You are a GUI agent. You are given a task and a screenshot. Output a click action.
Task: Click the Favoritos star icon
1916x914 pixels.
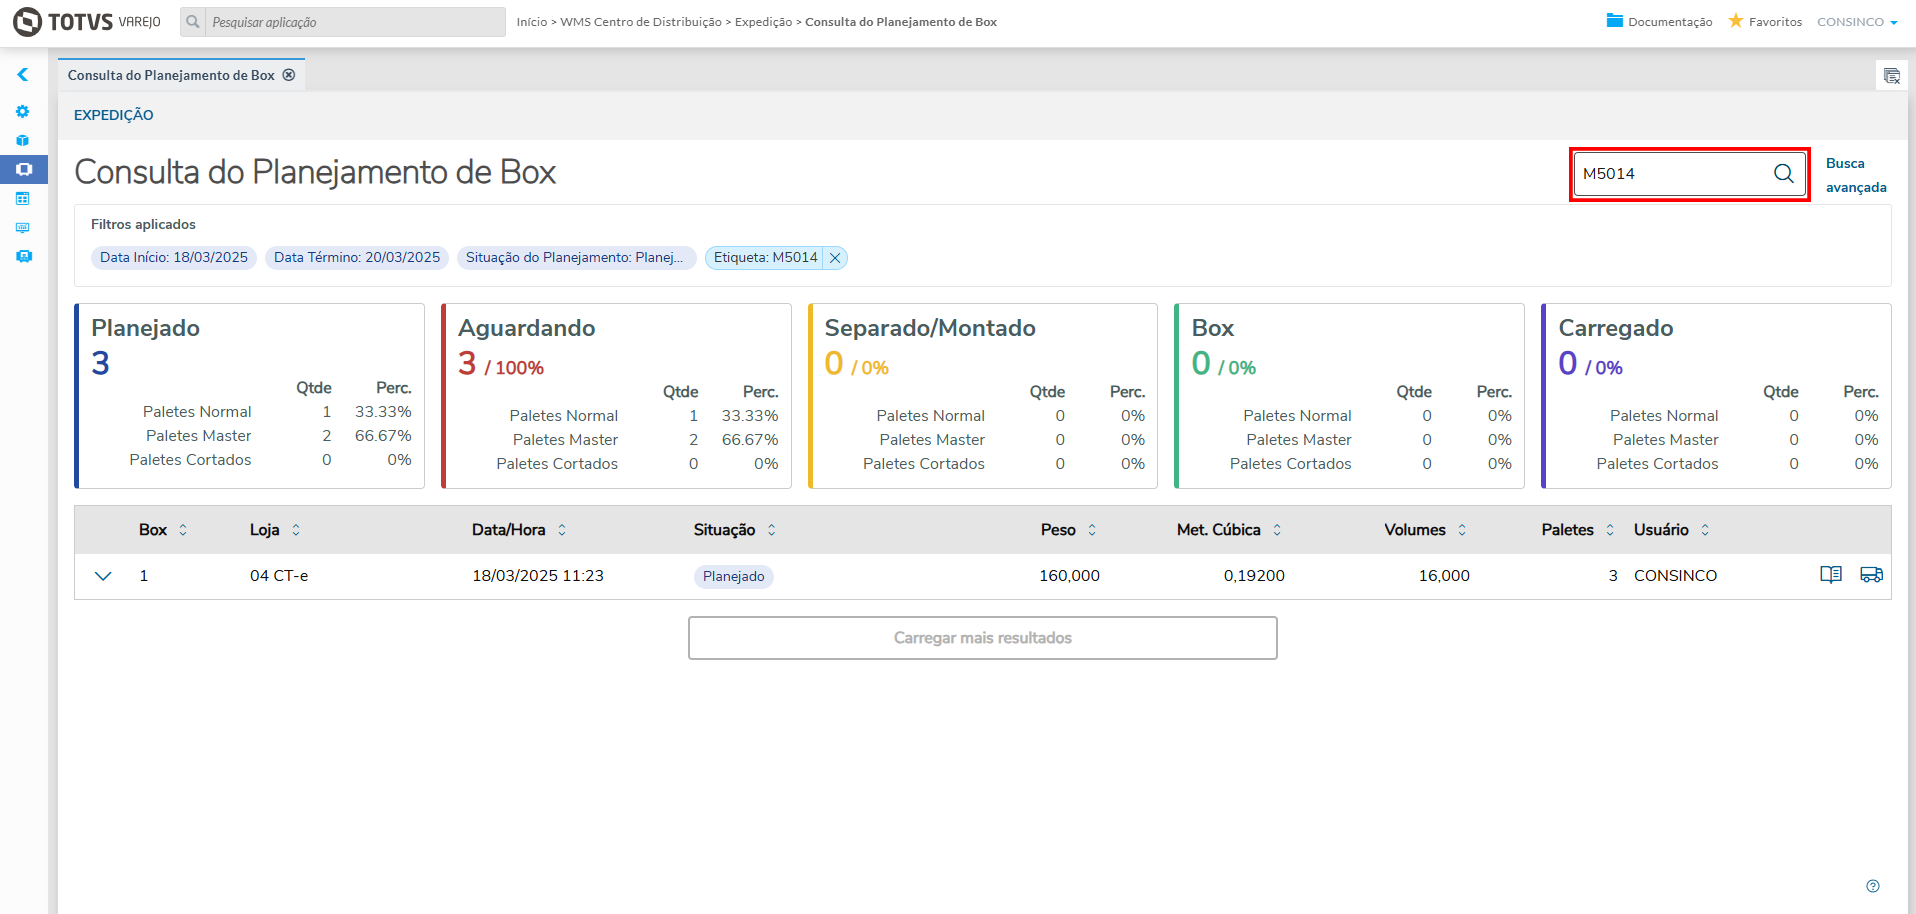point(1736,21)
